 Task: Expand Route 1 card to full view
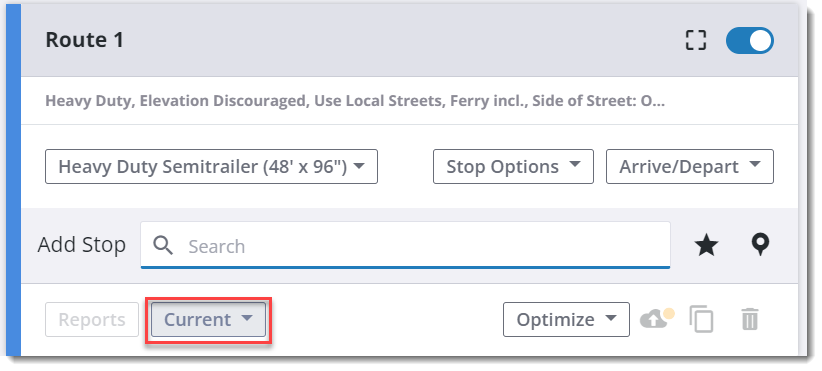click(696, 40)
